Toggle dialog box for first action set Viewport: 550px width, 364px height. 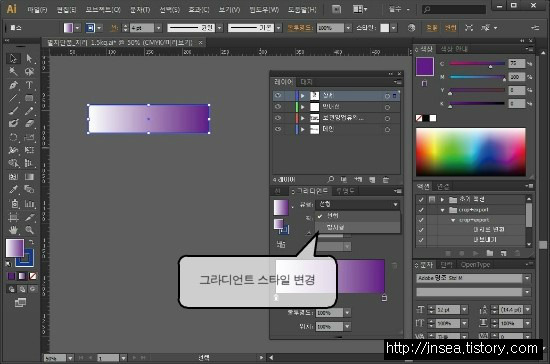tap(432, 200)
